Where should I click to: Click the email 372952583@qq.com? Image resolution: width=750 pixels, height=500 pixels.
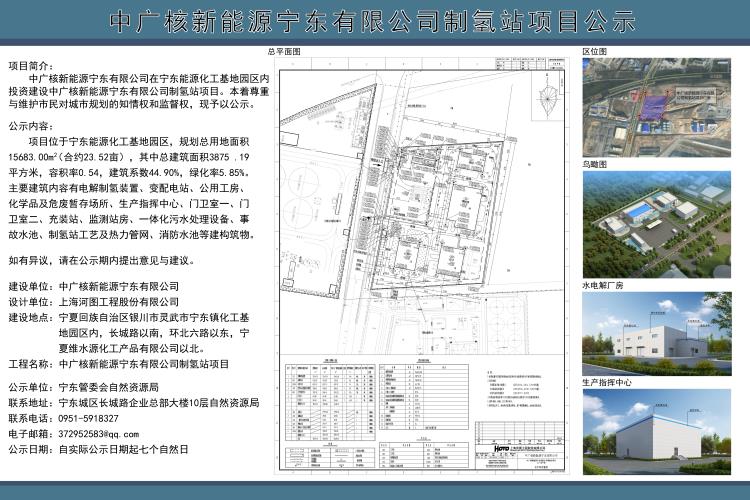[99, 434]
